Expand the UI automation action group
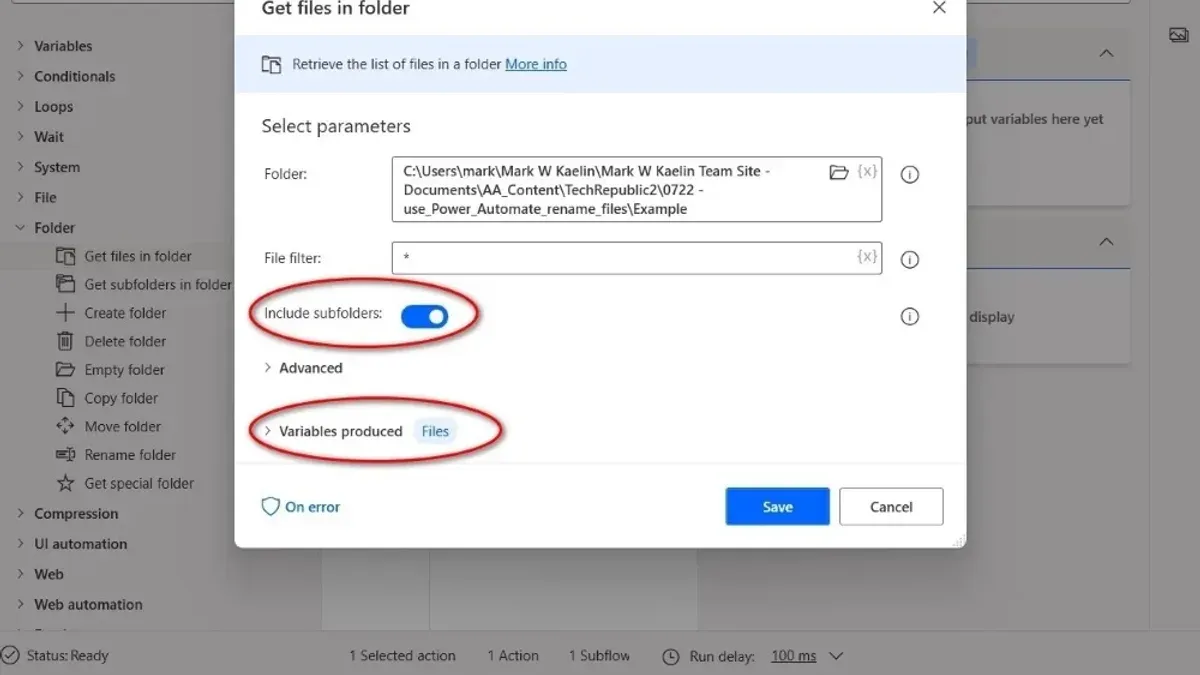This screenshot has width=1200, height=675. pos(20,544)
